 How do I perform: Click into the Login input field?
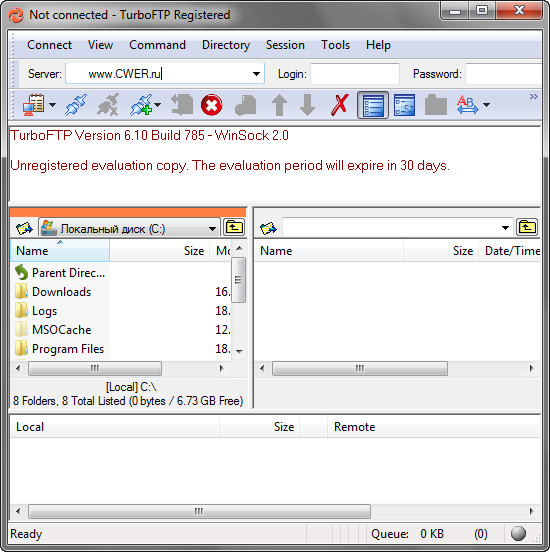point(355,74)
